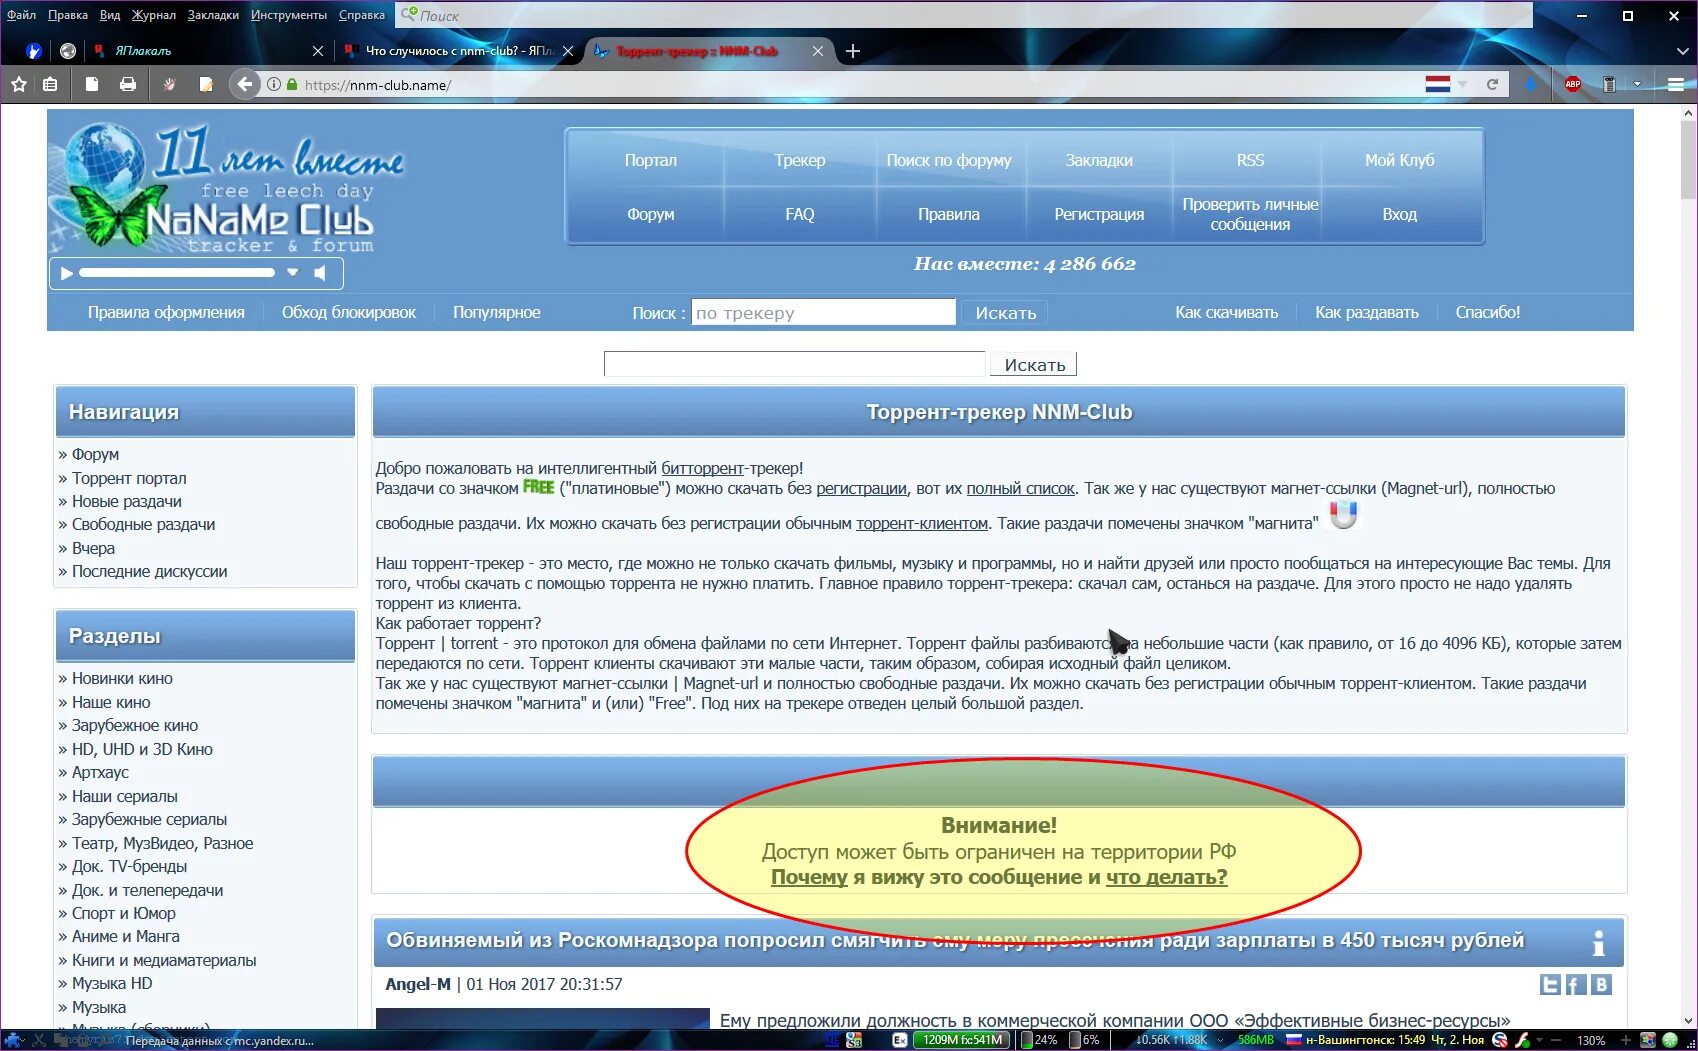Image resolution: width=1698 pixels, height=1051 pixels.
Task: Click the Flash plugin icon in status bar
Action: point(1522,1040)
